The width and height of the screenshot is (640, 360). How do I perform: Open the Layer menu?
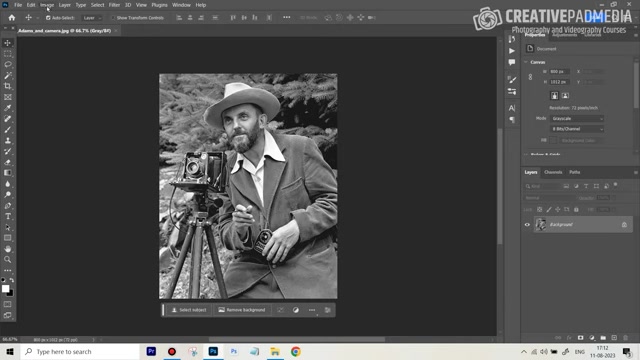pos(64,5)
